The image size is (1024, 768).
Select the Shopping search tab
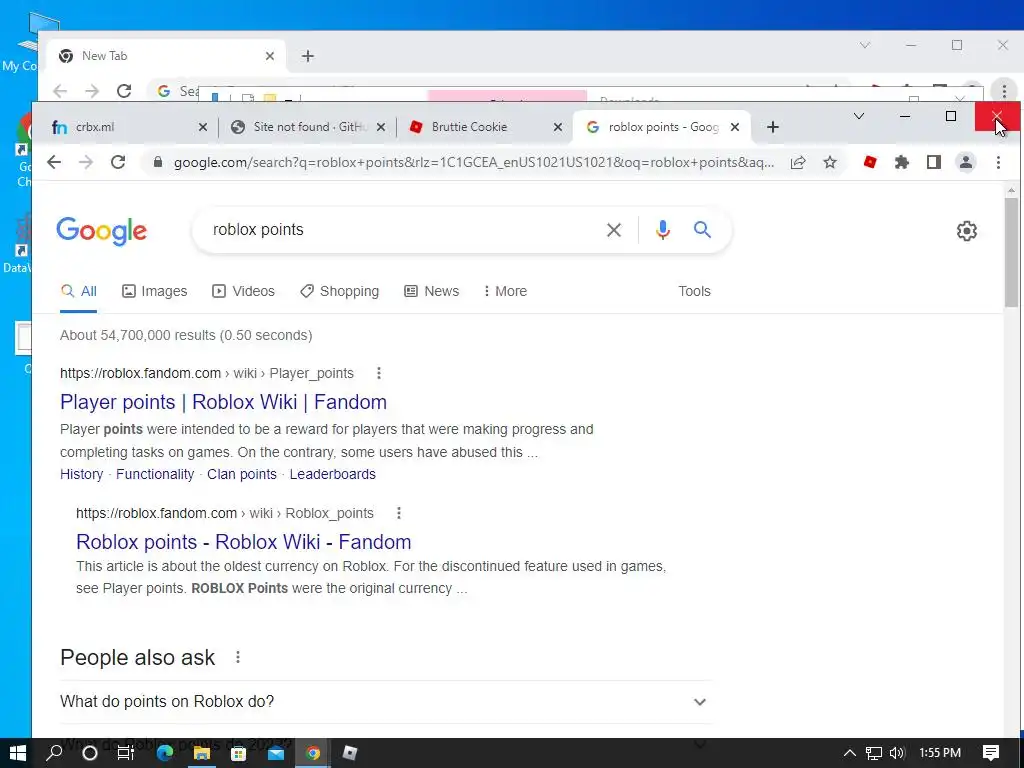[x=340, y=291]
